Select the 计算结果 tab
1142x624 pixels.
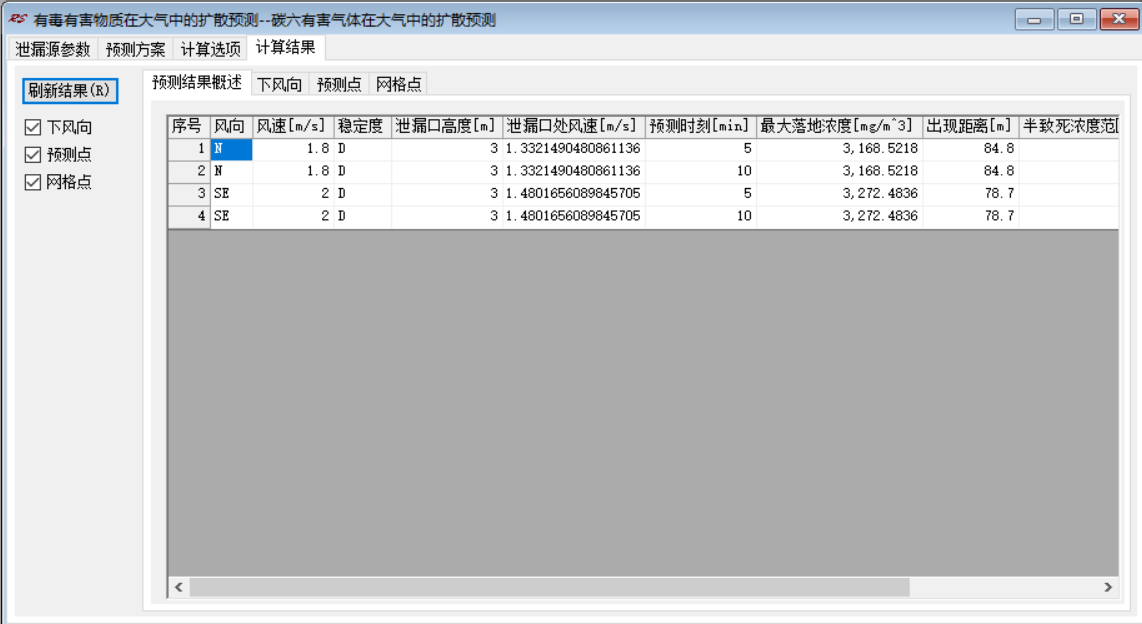286,47
